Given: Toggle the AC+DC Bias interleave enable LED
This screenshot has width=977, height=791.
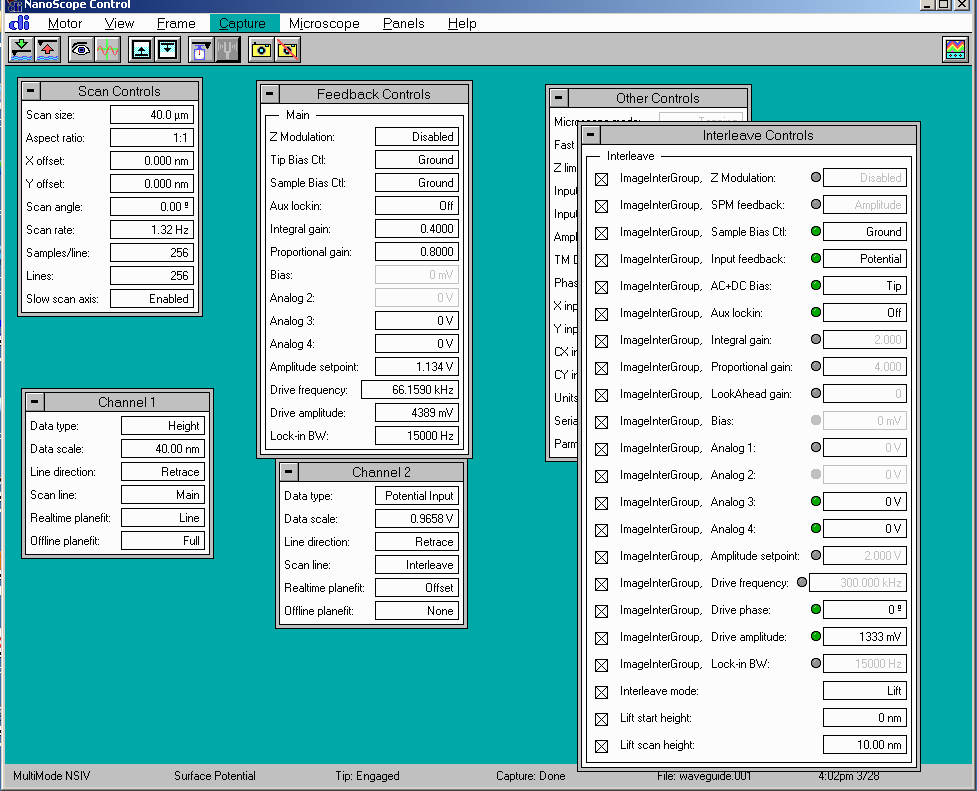Looking at the screenshot, I should [x=816, y=285].
